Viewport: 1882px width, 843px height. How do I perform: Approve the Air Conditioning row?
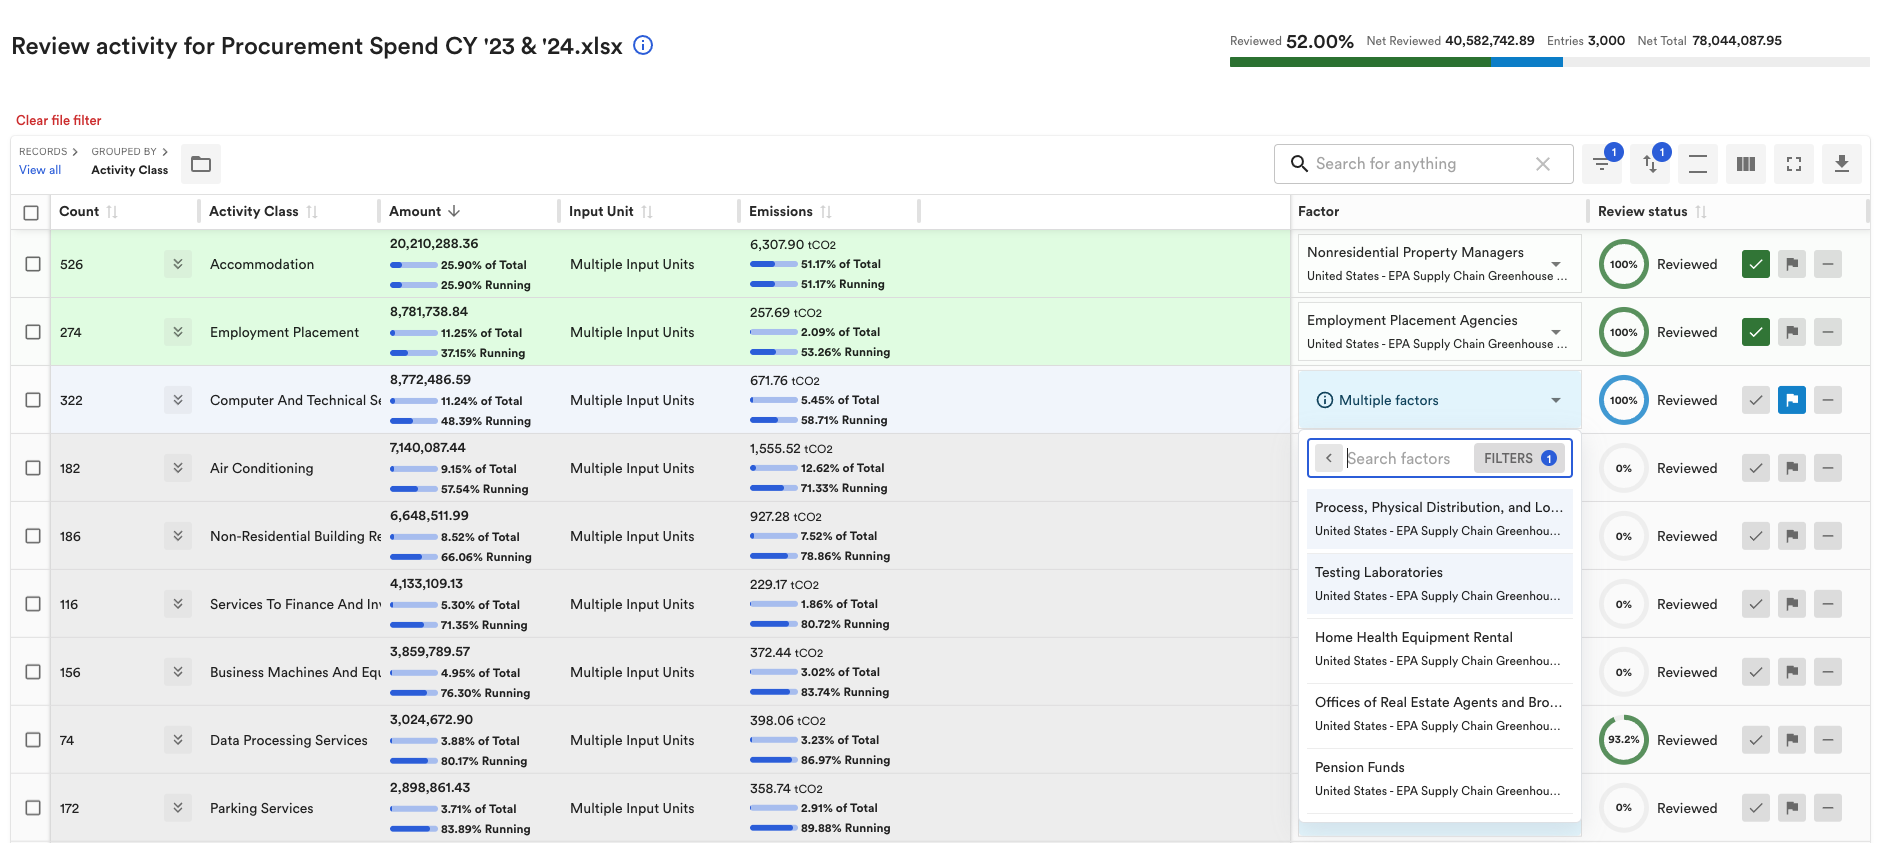pos(1756,468)
